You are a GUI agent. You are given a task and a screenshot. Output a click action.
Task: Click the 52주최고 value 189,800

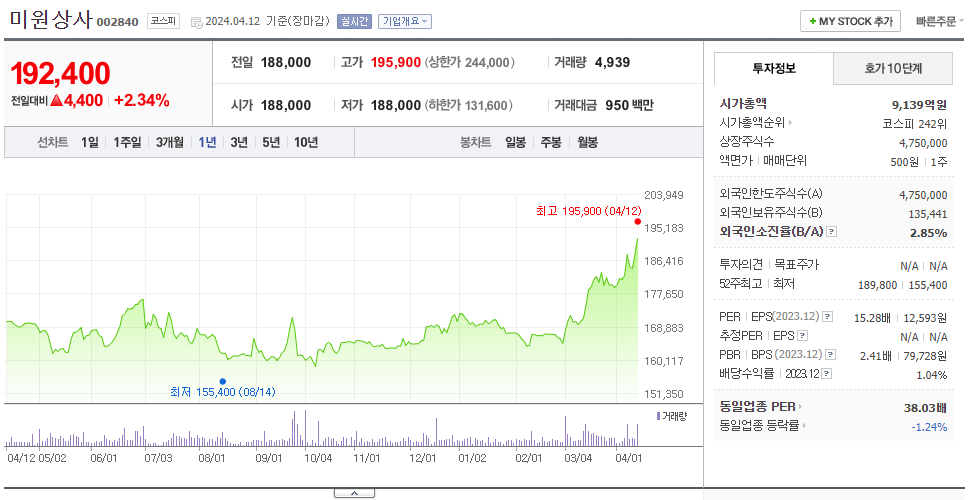coord(877,285)
